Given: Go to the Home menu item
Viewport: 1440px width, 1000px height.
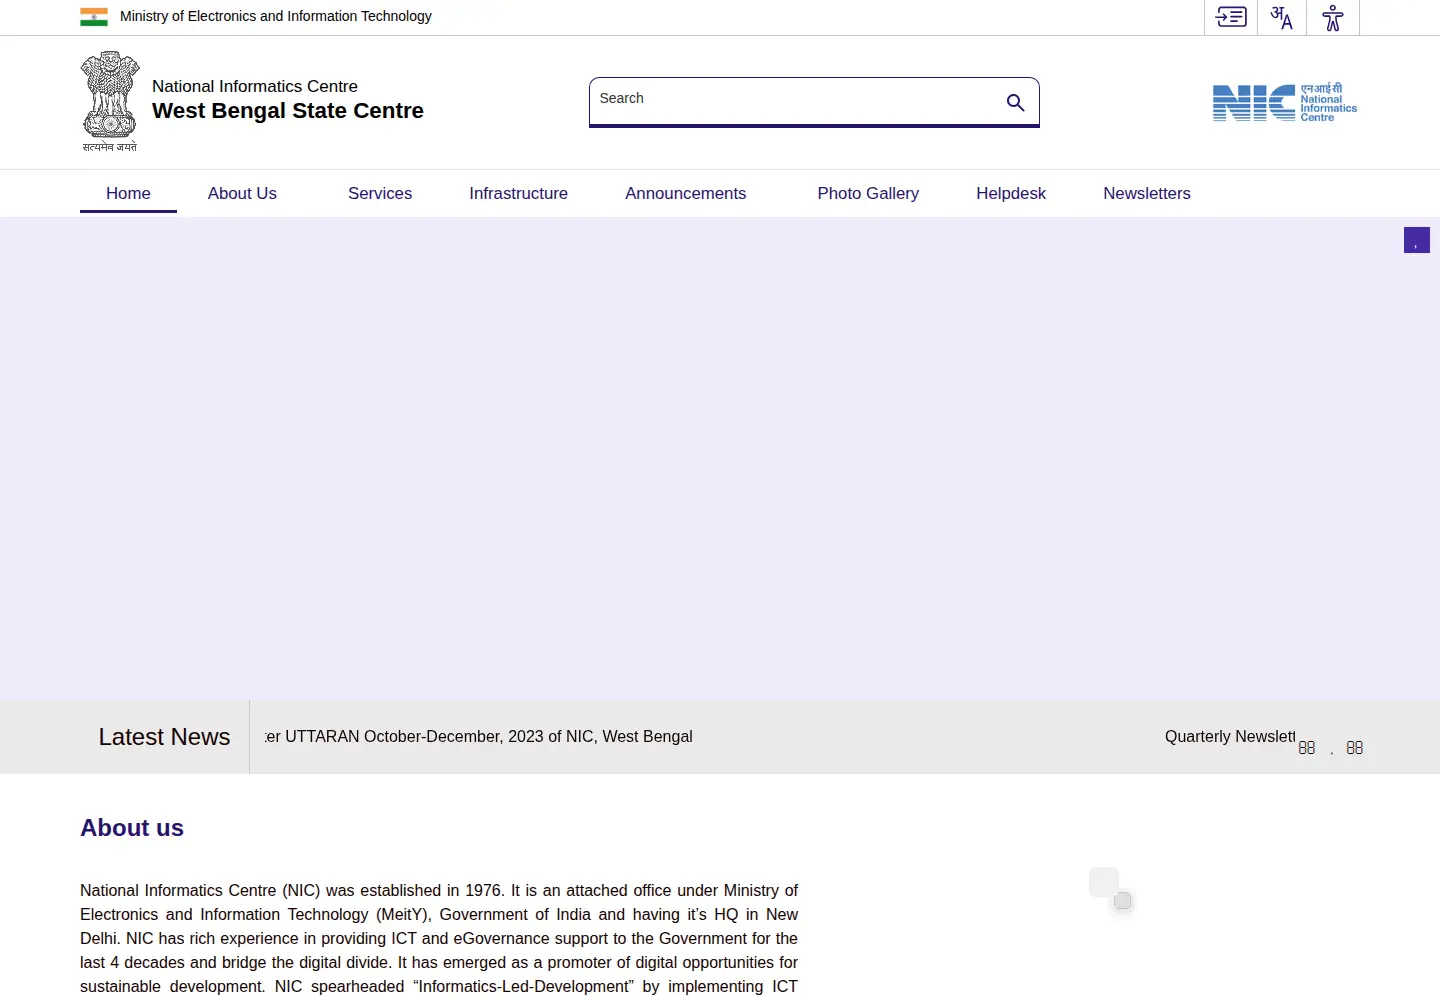Looking at the screenshot, I should pyautogui.click(x=128, y=193).
